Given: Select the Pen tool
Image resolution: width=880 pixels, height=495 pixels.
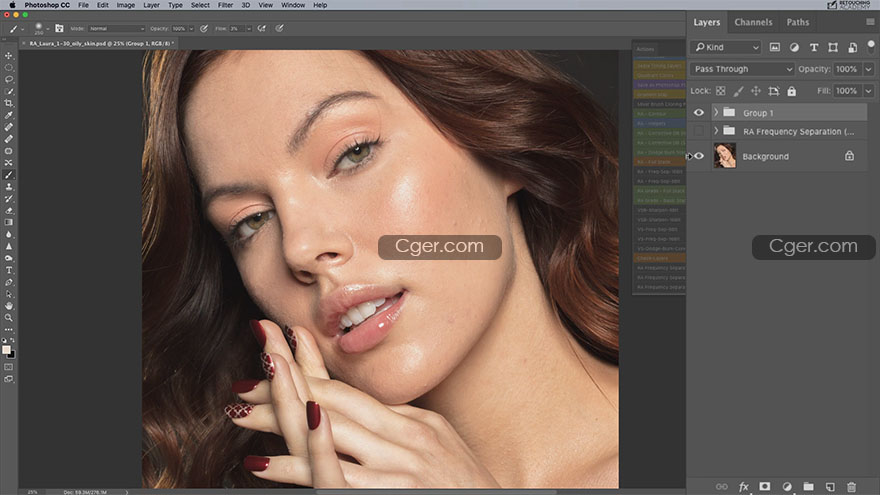Looking at the screenshot, I should click(x=8, y=282).
